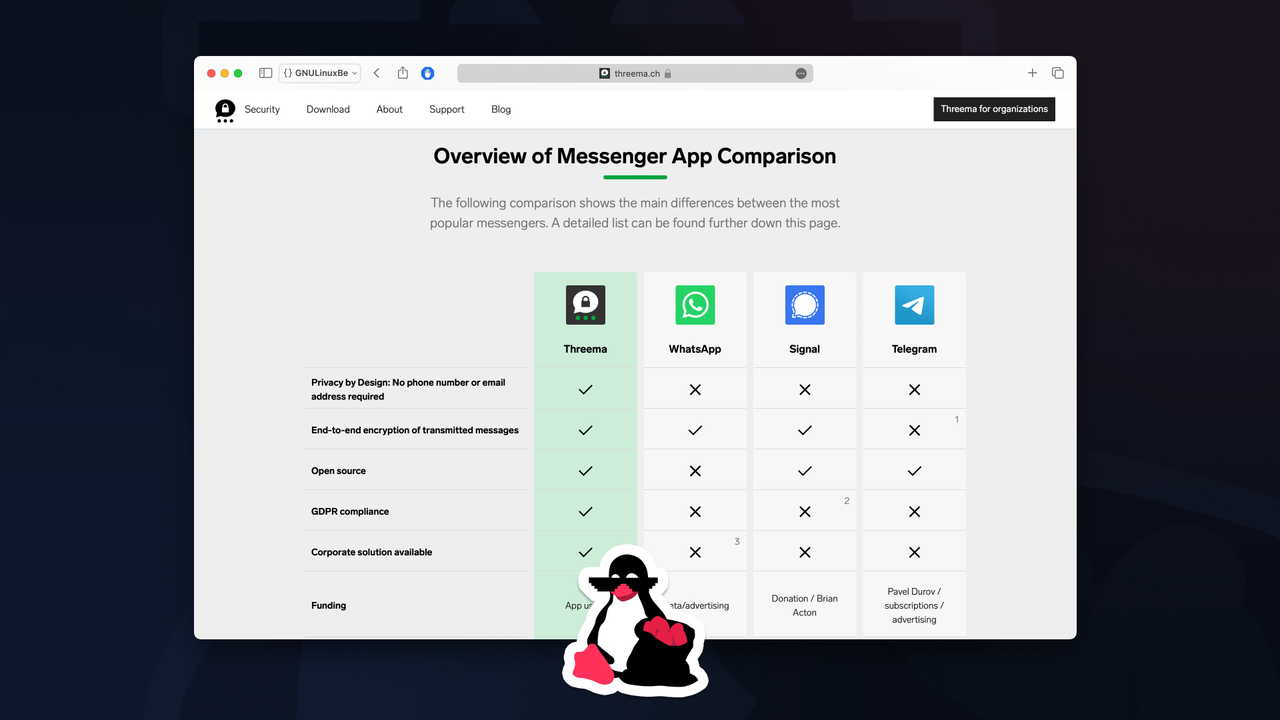Toggle the Safari sidebar button

[x=266, y=73]
